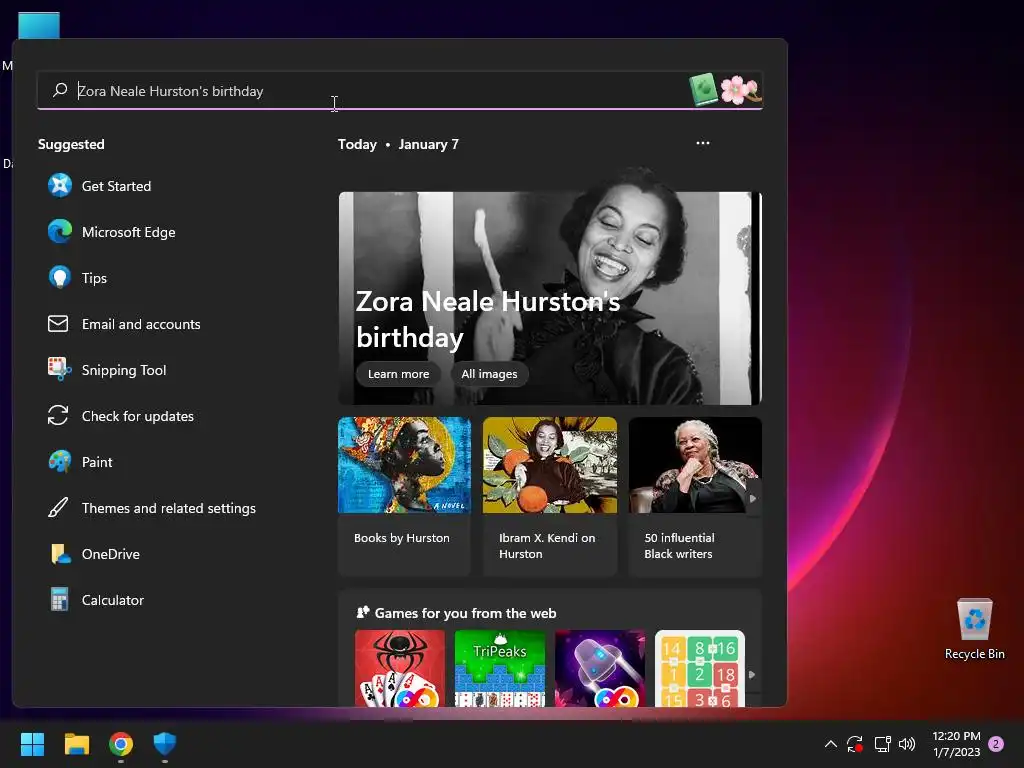1024x768 pixels.
Task: Launch Microsoft Edge from suggested list
Action: (x=59, y=232)
